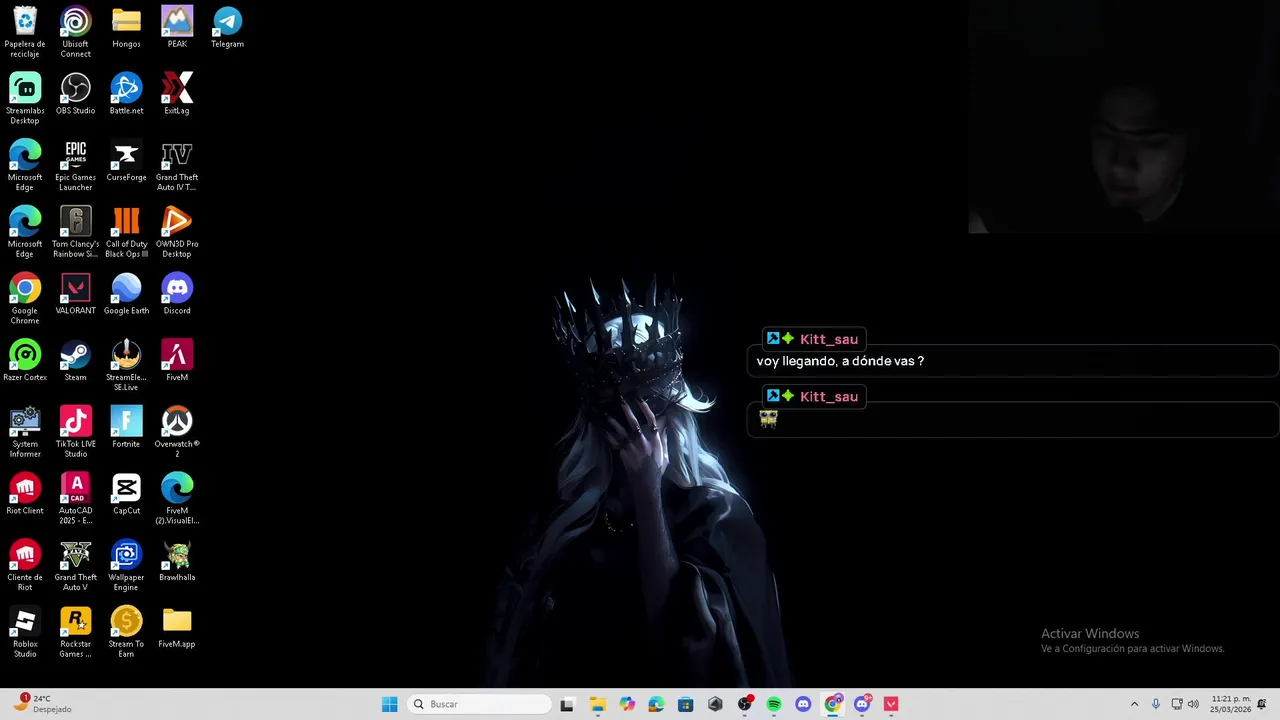Image resolution: width=1280 pixels, height=720 pixels.
Task: Open the Battle.net desktop shortcut
Action: tap(126, 94)
